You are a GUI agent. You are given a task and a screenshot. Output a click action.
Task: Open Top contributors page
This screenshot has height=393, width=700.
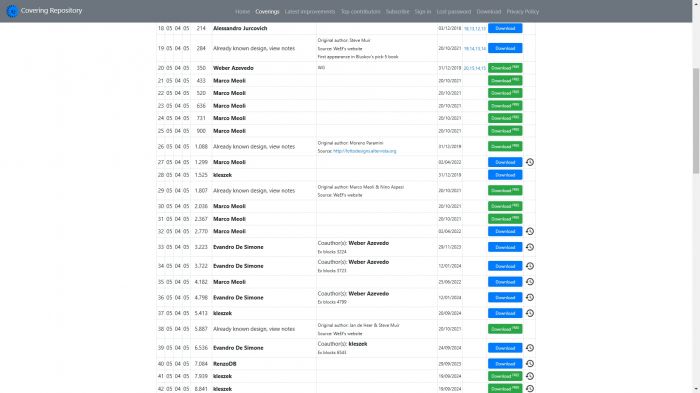coord(361,12)
